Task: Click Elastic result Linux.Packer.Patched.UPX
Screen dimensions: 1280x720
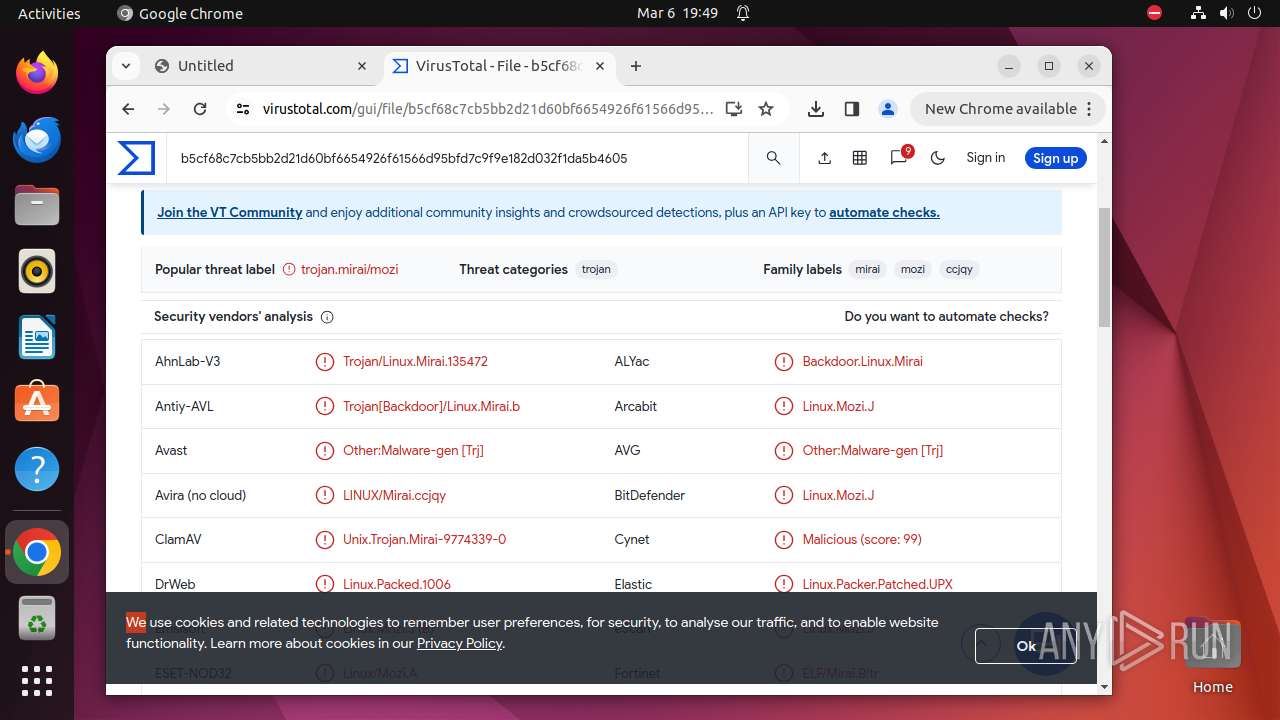Action: [x=877, y=584]
